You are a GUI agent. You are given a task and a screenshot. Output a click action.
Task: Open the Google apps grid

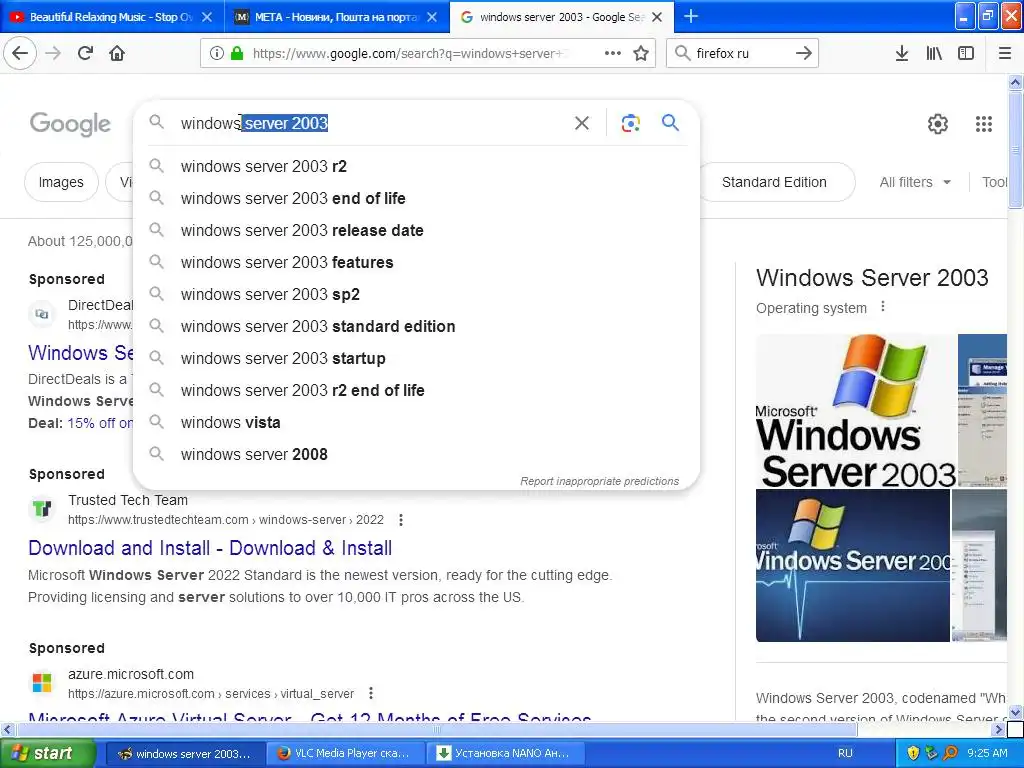[x=984, y=123]
